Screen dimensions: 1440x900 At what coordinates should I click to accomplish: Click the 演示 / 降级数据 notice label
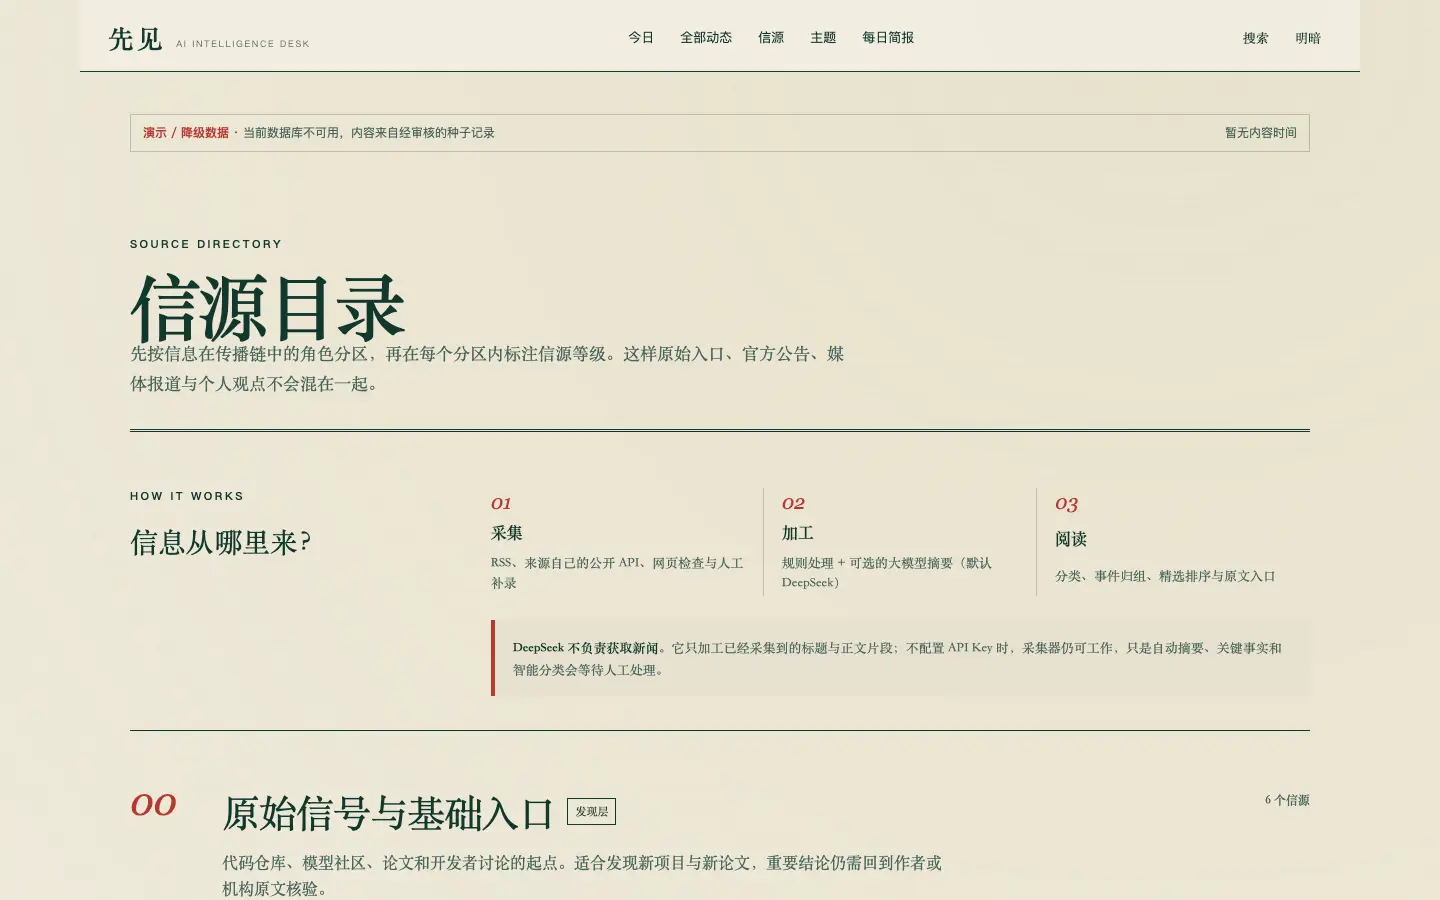tap(186, 133)
